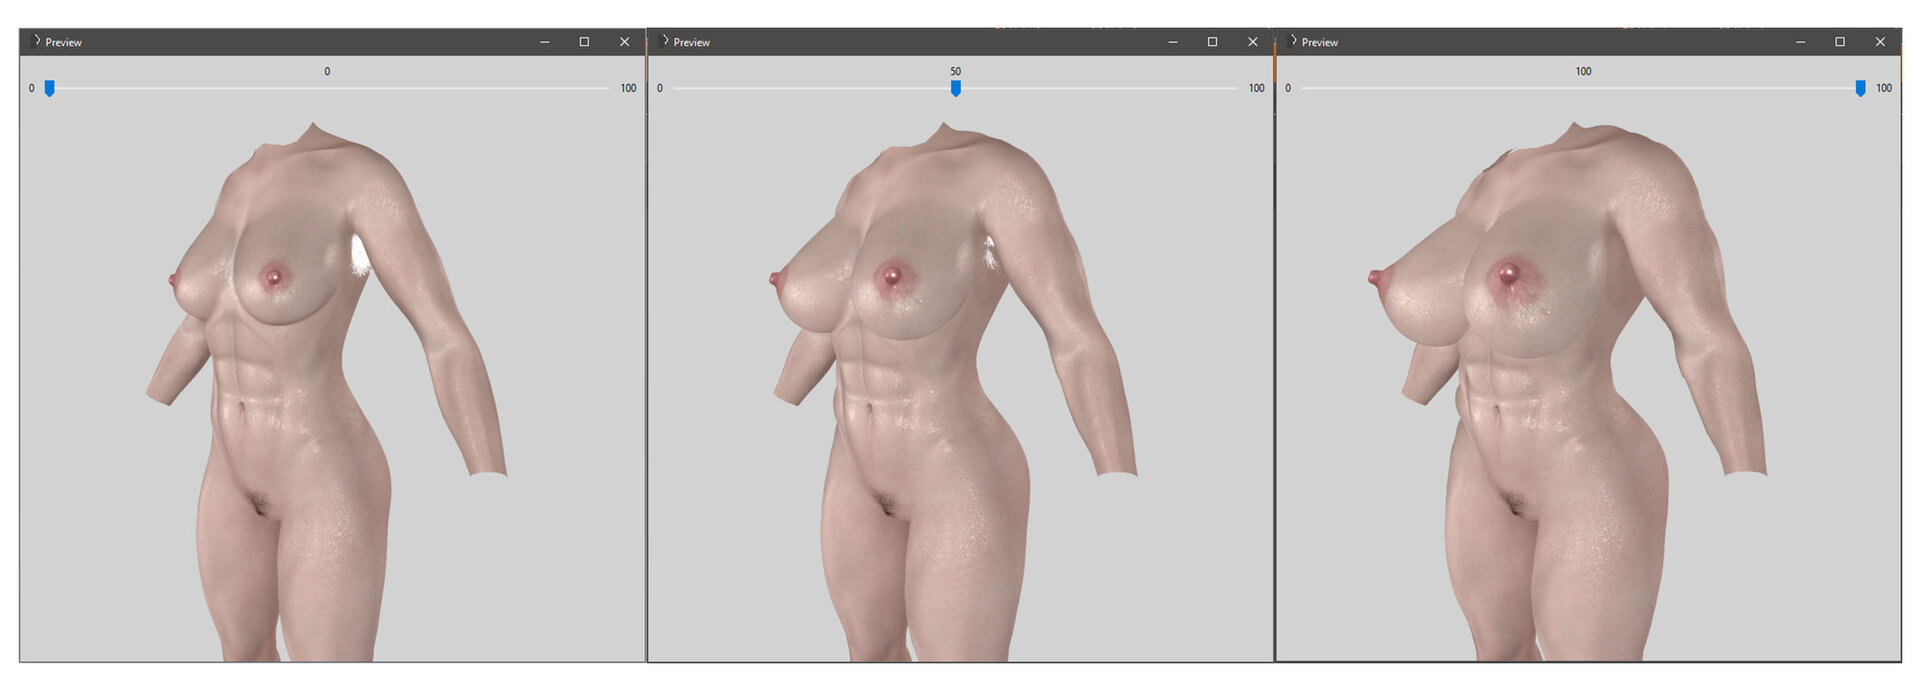Click slider handle in first Preview window
Screen dimensions: 1920x691
click(x=49, y=88)
